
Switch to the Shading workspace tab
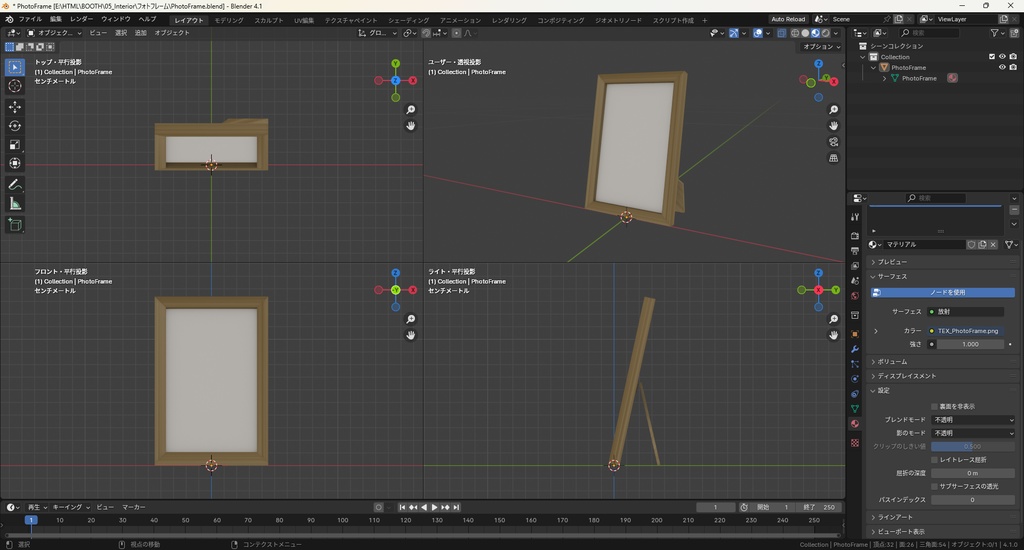pos(408,19)
